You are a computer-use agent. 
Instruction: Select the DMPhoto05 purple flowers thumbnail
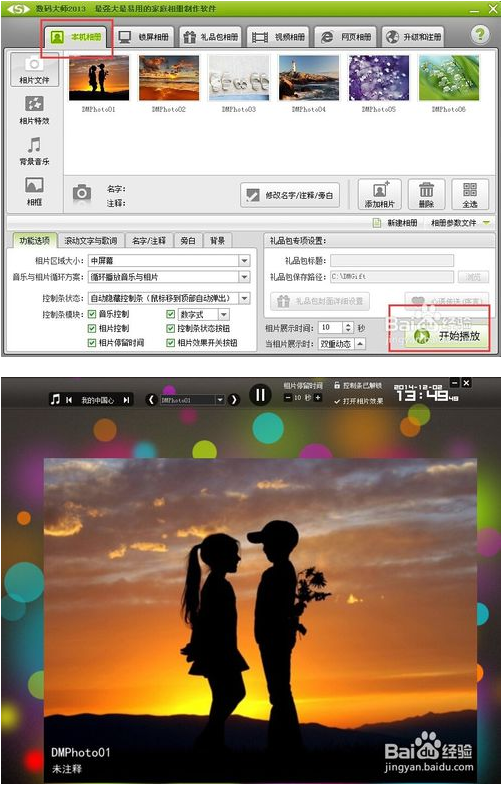click(379, 78)
